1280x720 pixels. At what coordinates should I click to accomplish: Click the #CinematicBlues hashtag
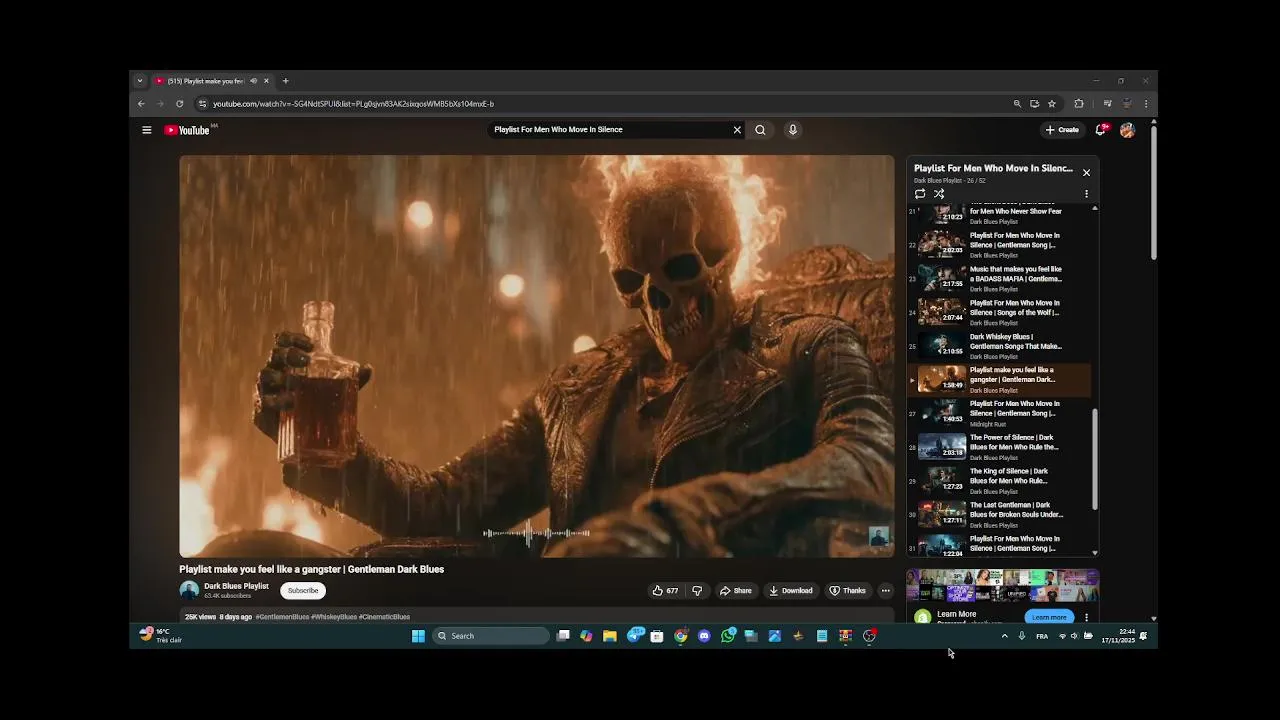[384, 617]
